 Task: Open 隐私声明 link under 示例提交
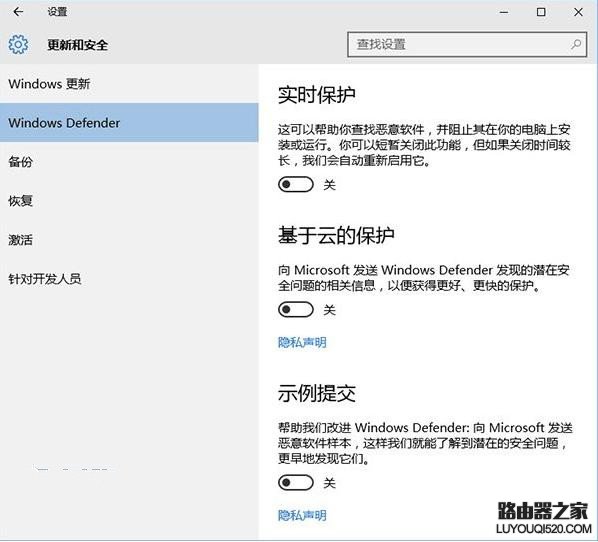tap(302, 515)
